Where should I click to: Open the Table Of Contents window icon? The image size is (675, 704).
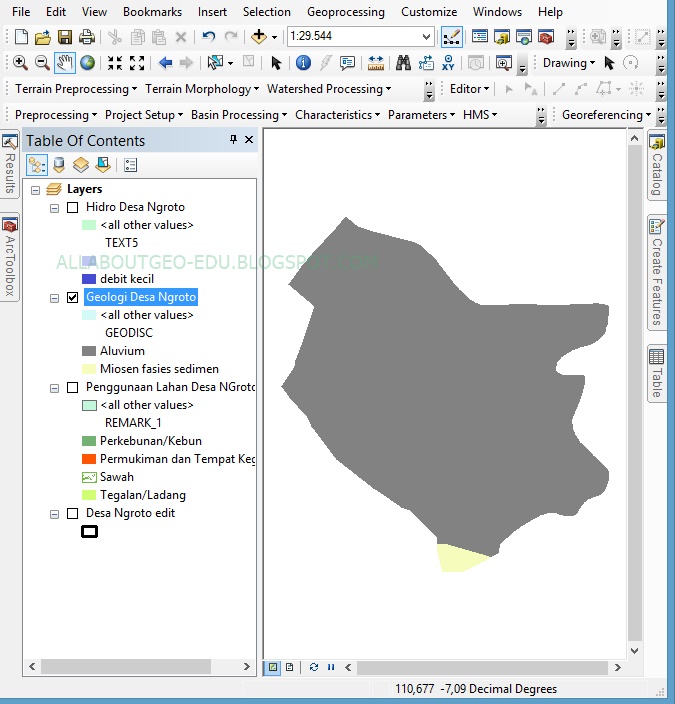point(480,37)
